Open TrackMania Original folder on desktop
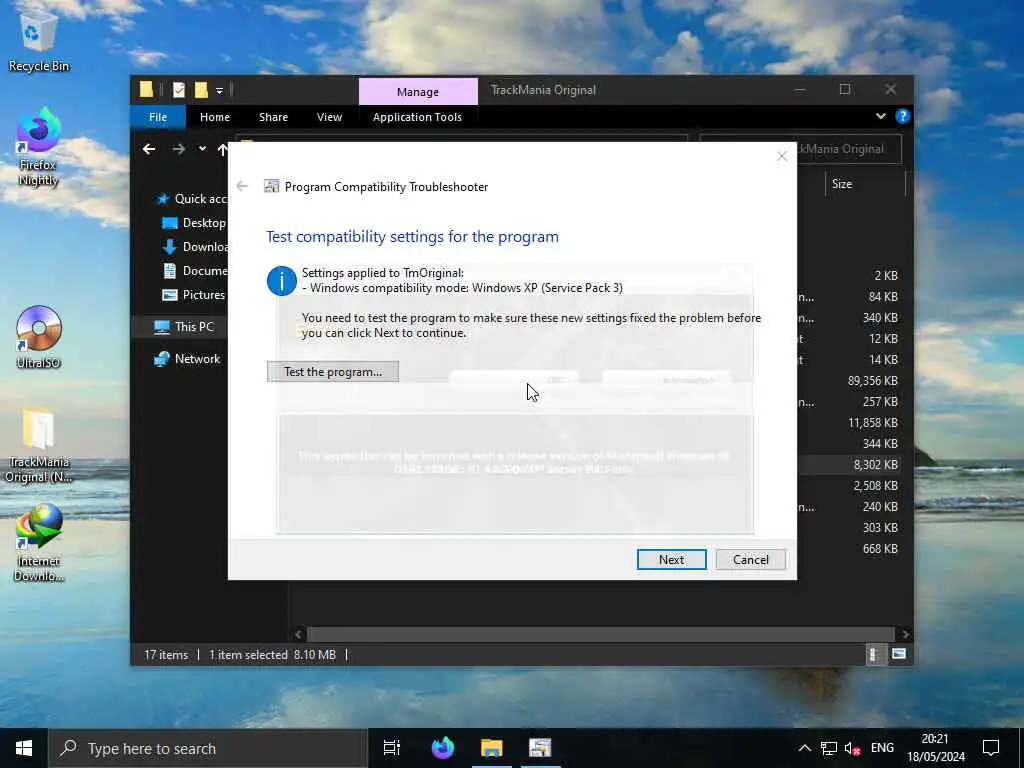 pyautogui.click(x=39, y=445)
